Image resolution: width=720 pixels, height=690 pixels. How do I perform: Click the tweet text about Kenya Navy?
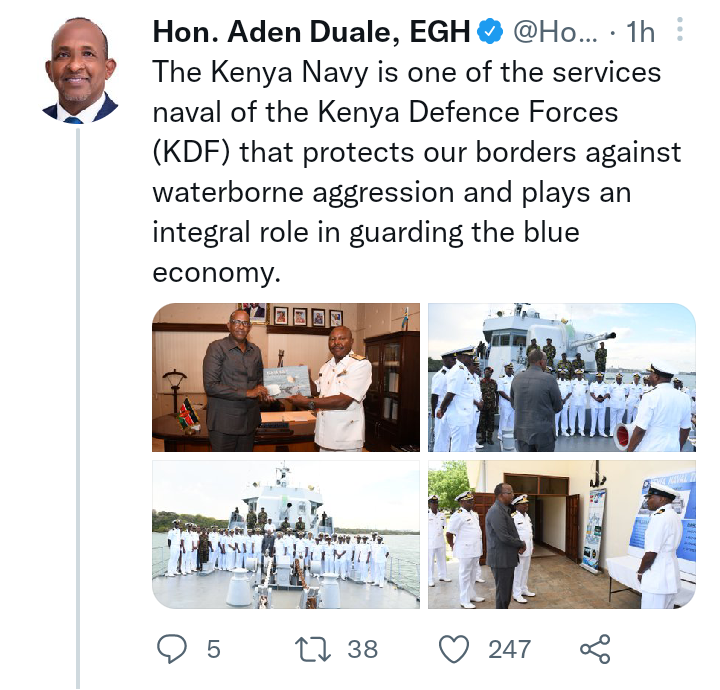point(416,172)
